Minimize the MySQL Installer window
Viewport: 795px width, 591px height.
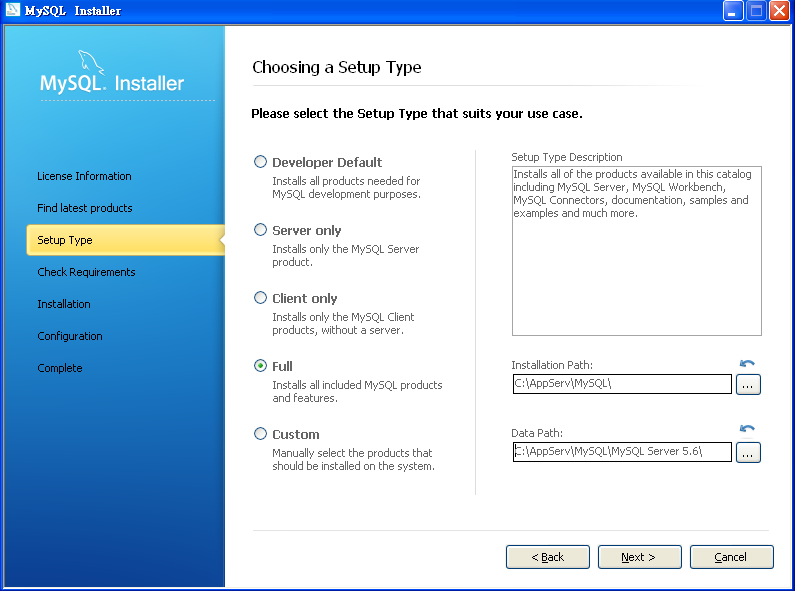click(733, 11)
